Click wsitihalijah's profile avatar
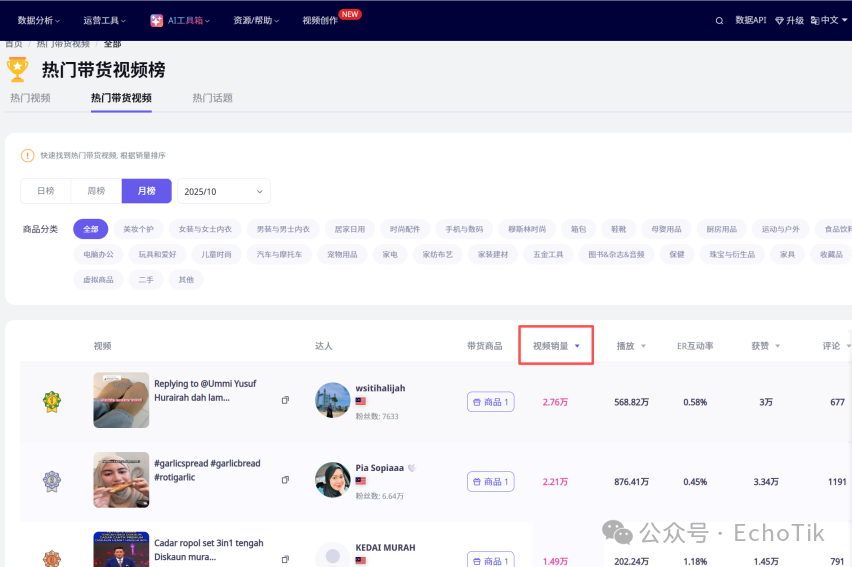The image size is (852, 567). (x=332, y=400)
